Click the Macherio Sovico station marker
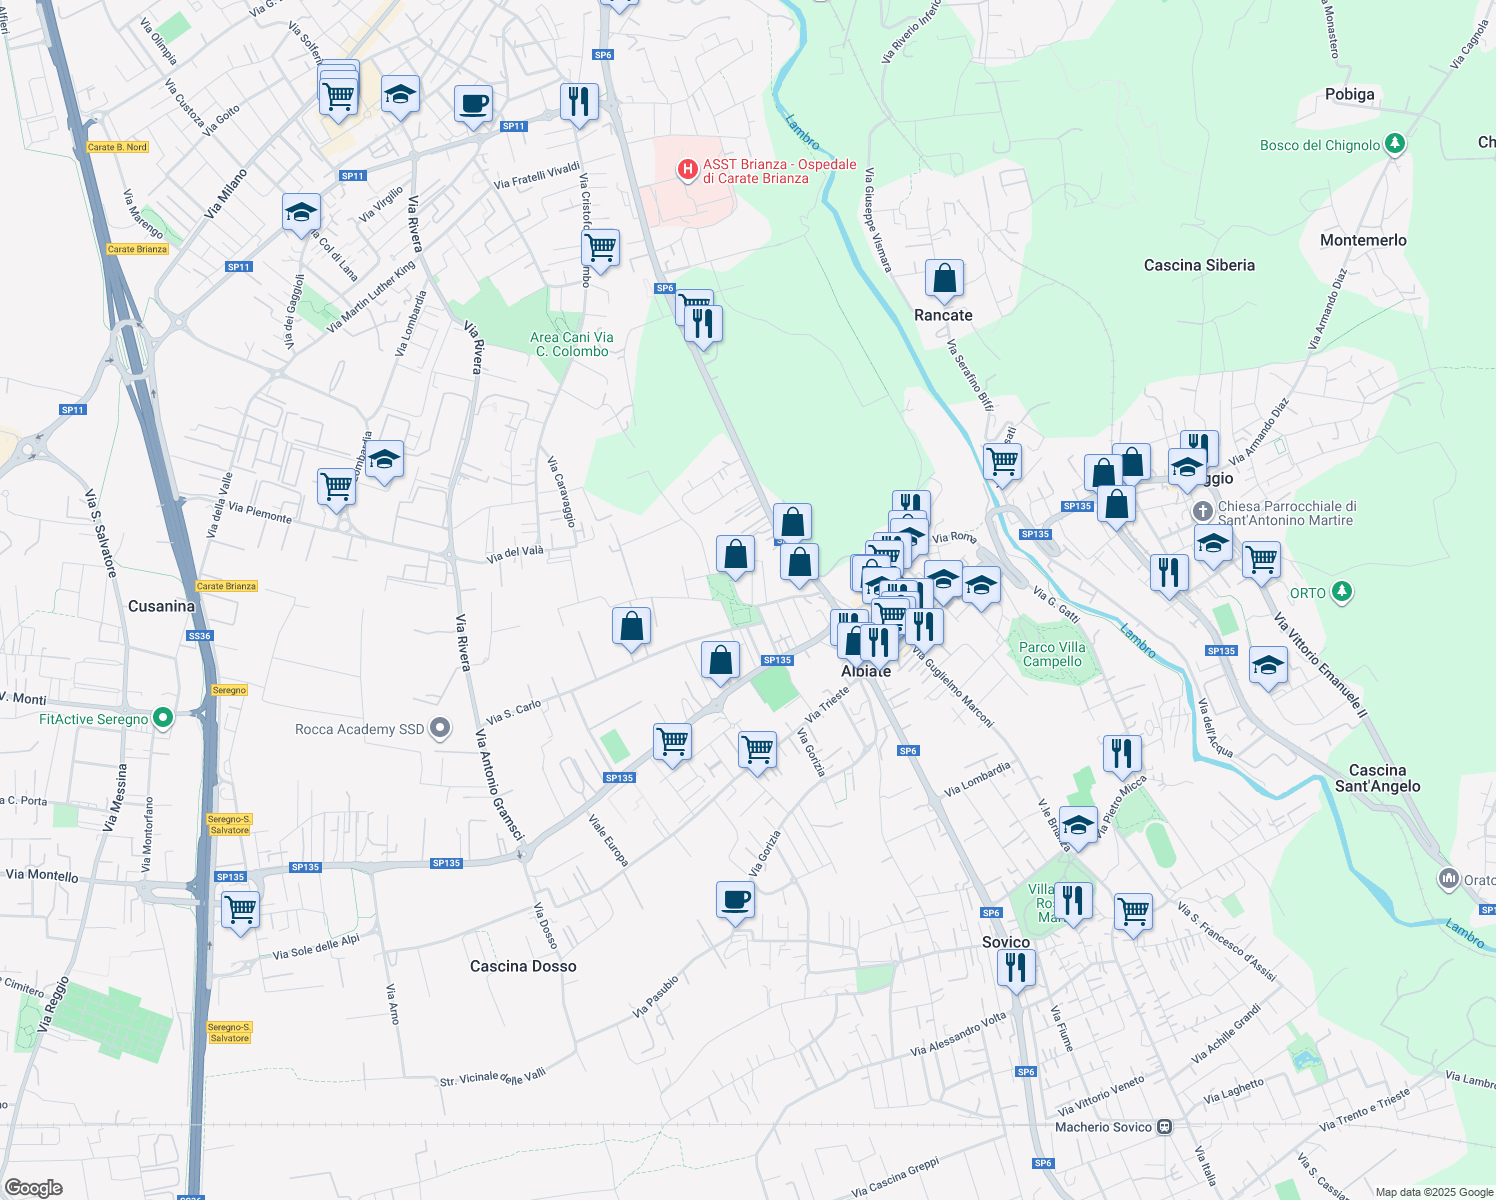The width and height of the screenshot is (1496, 1200). 1163,1126
